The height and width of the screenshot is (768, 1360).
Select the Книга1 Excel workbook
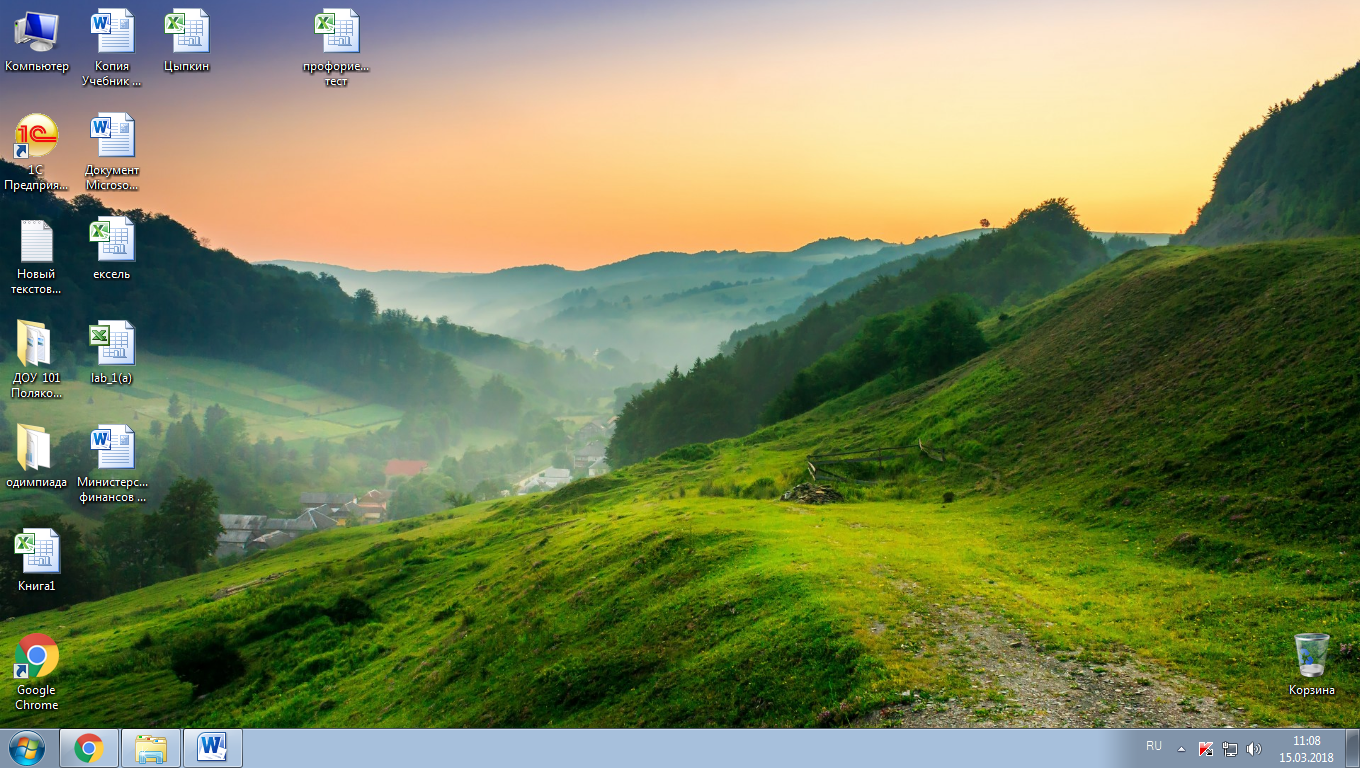pyautogui.click(x=37, y=560)
